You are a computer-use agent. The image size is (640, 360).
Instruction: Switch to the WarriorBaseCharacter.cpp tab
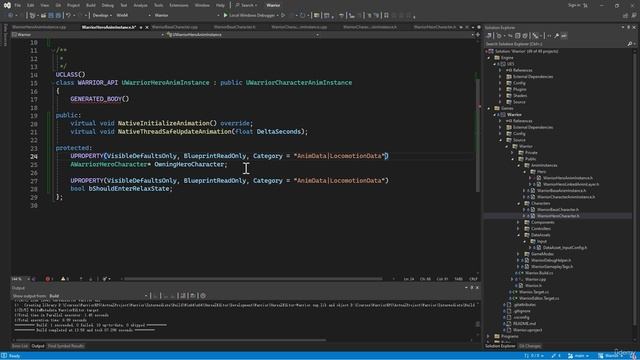coord(175,27)
